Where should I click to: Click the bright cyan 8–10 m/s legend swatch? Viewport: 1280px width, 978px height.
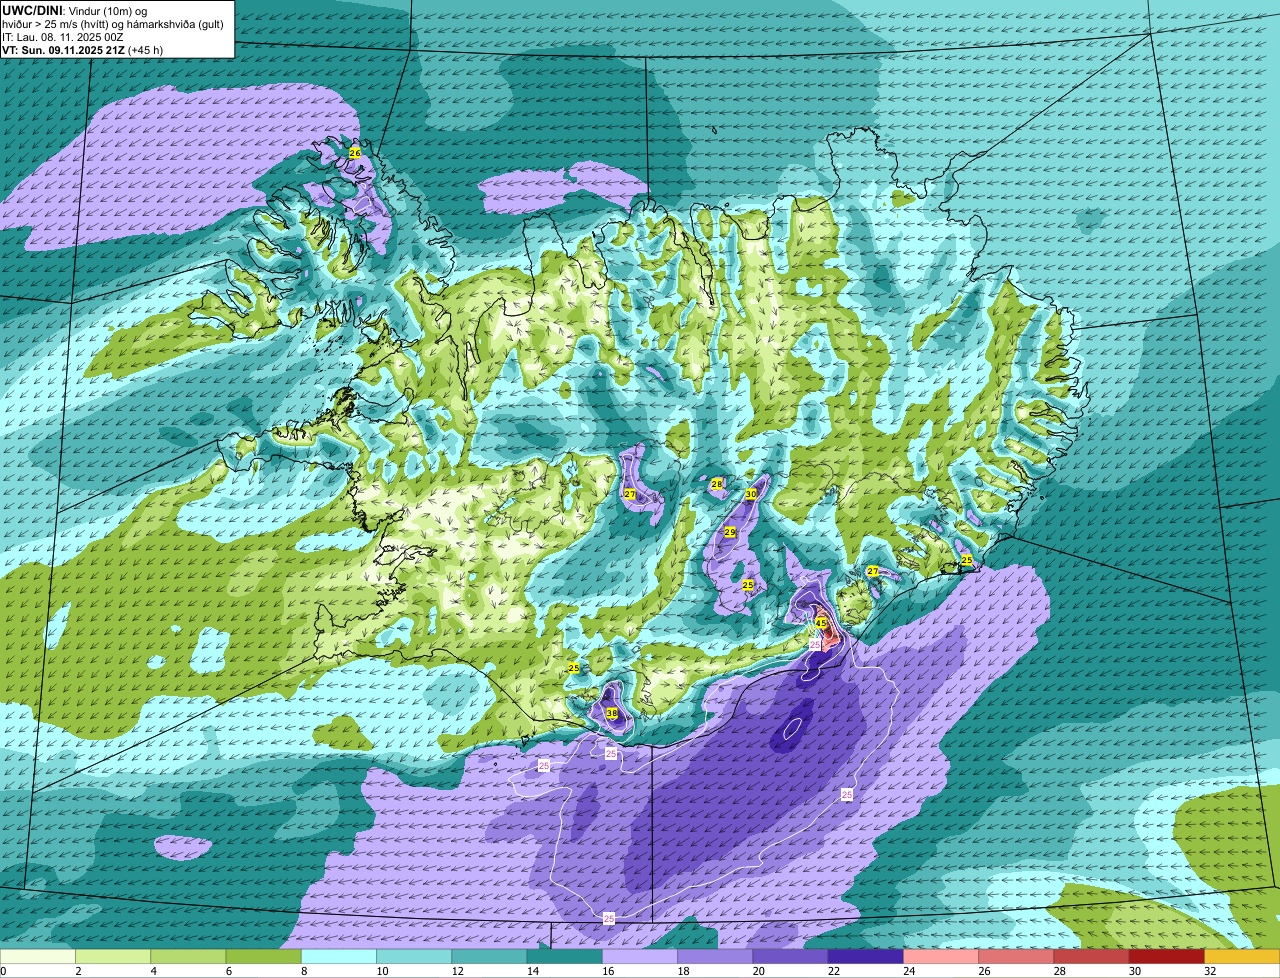[339, 956]
